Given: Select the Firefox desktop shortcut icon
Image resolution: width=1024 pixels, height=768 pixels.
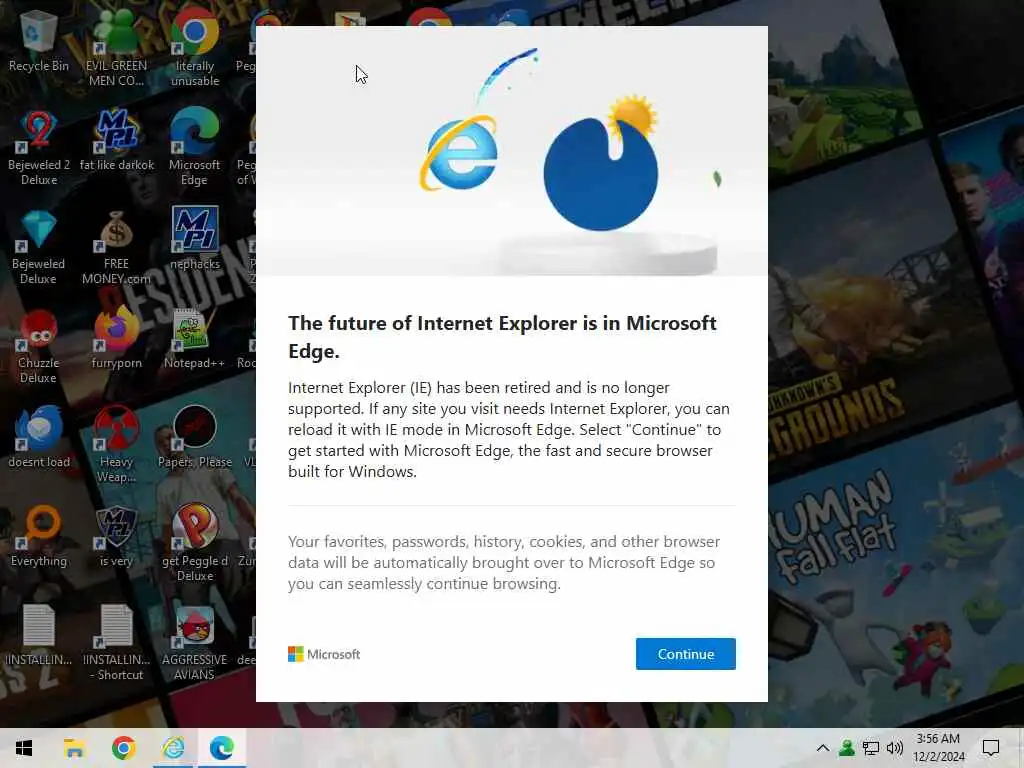Looking at the screenshot, I should pos(116,339).
